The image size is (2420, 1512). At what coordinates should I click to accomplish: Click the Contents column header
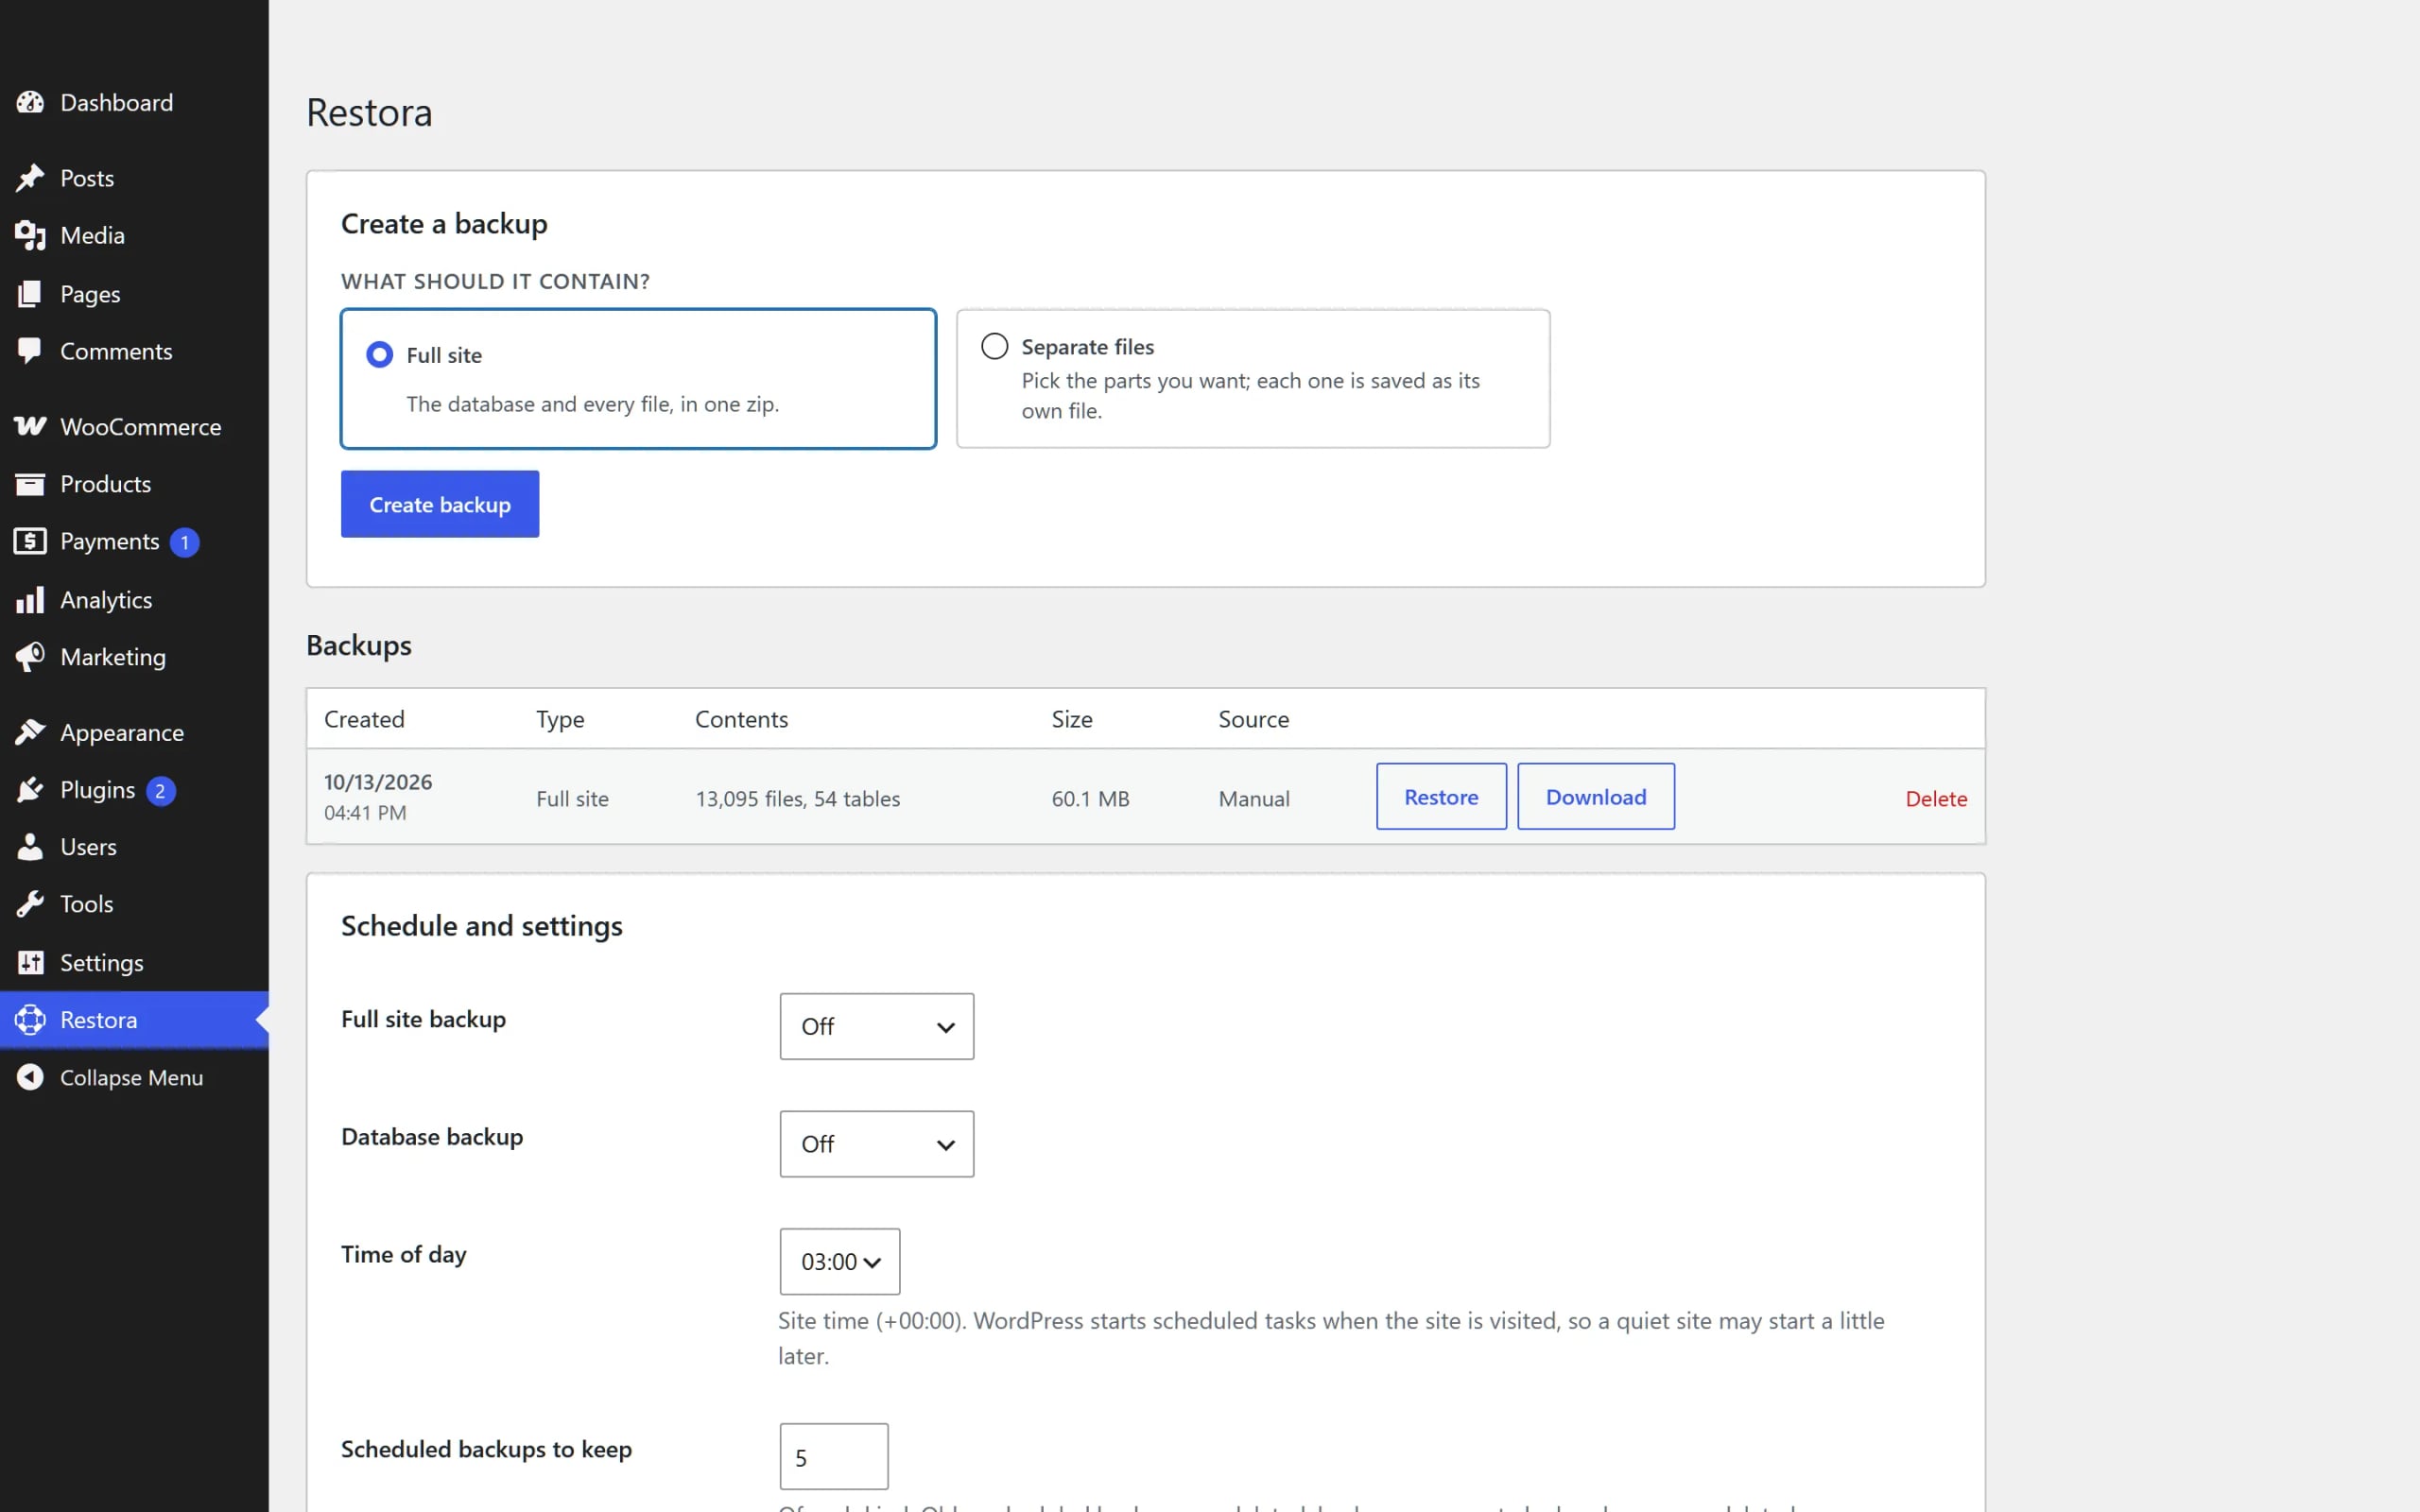pyautogui.click(x=741, y=719)
